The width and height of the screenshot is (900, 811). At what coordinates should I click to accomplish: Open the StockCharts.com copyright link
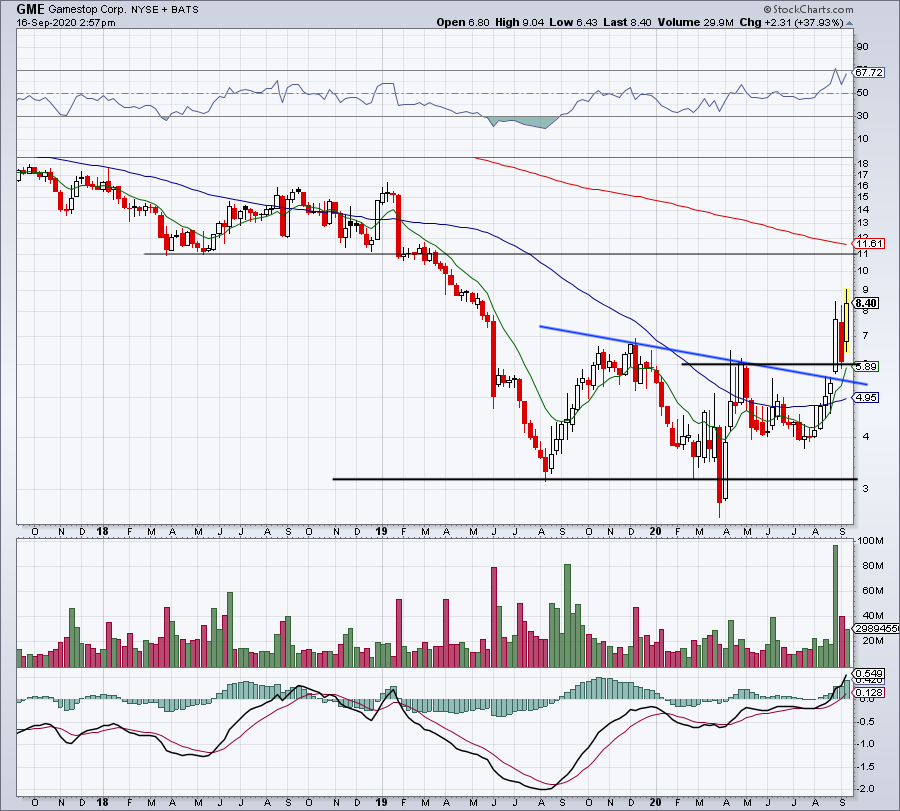pyautogui.click(x=808, y=9)
